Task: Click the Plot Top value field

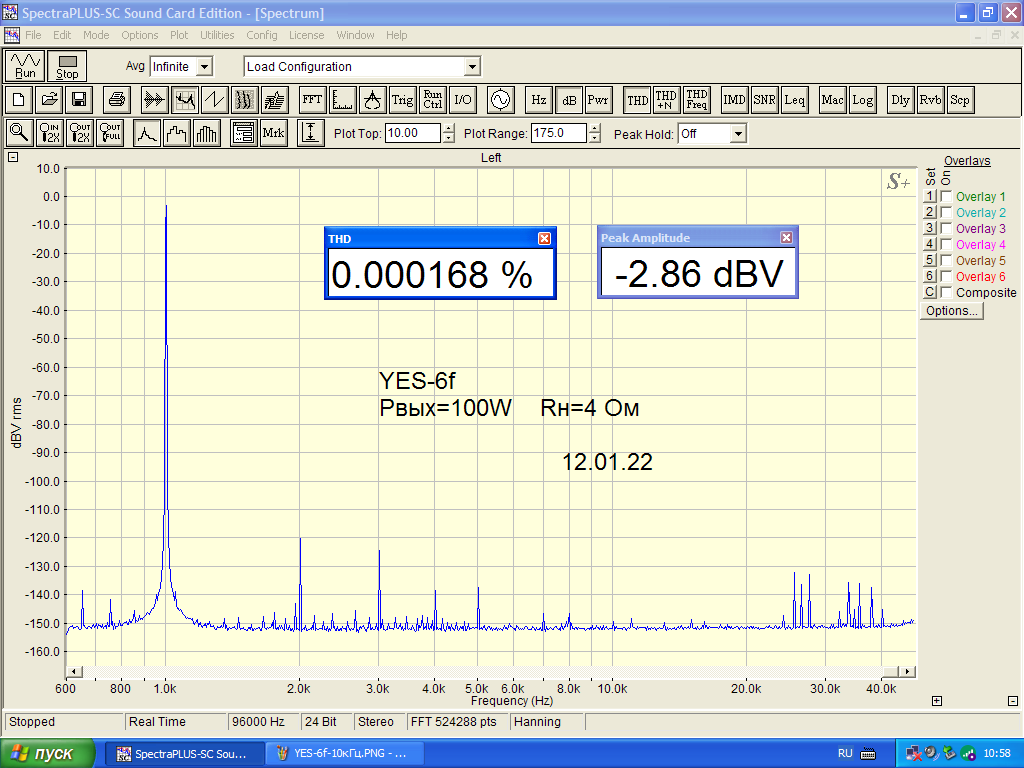Action: point(413,133)
